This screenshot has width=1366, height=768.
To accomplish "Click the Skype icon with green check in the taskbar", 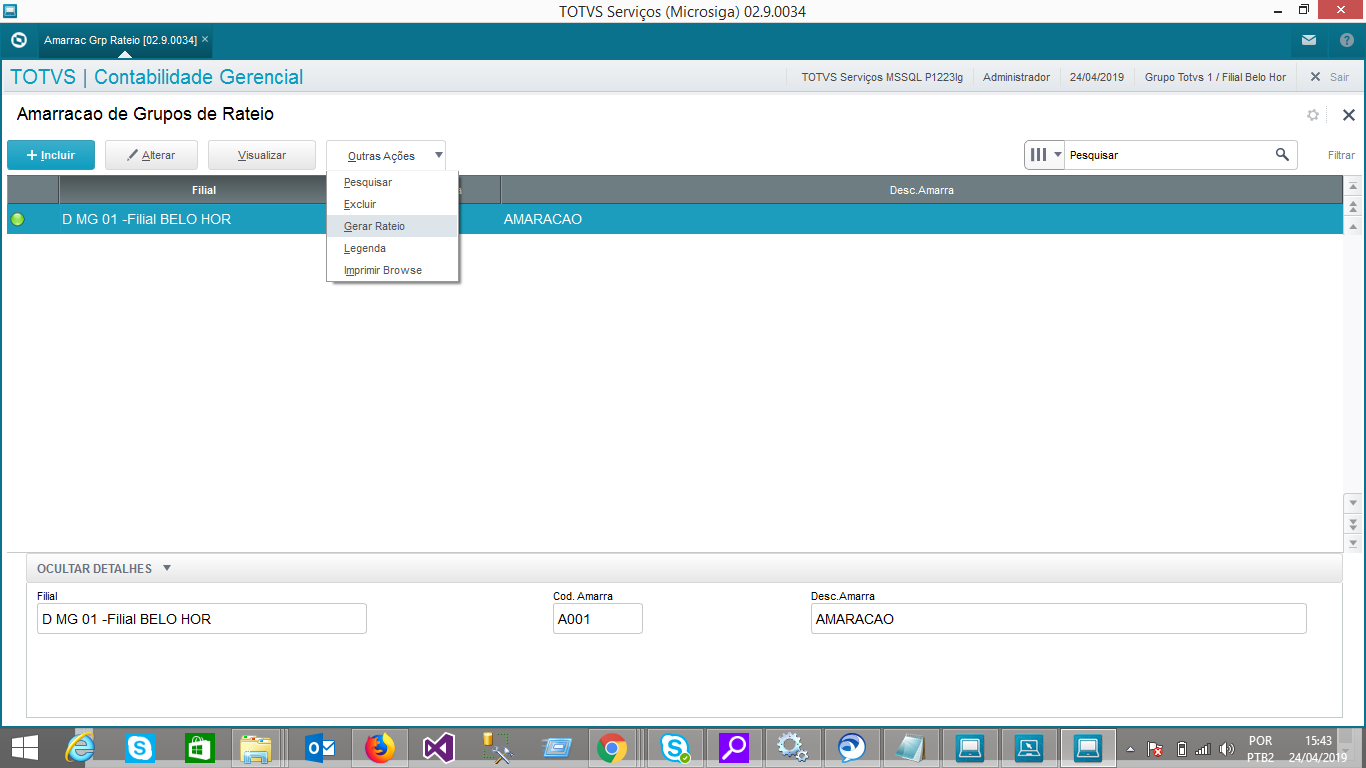I will click(x=676, y=748).
